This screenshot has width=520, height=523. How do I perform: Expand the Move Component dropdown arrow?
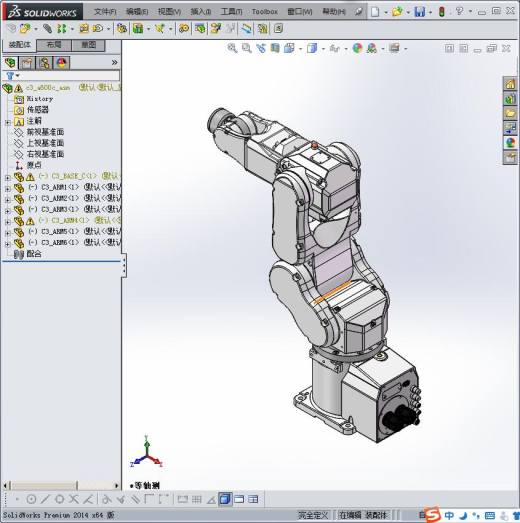108,29
